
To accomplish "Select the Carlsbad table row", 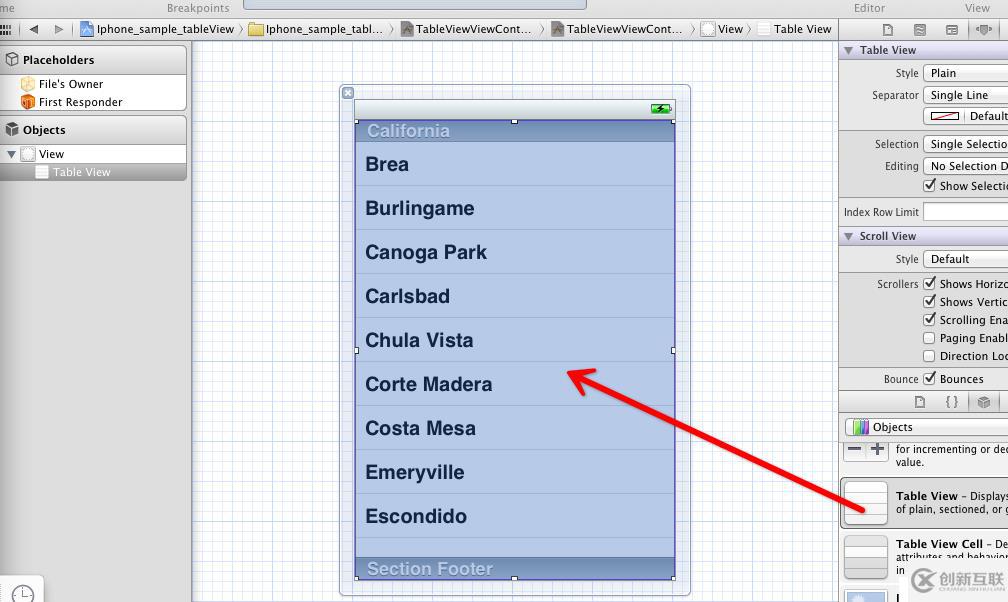I will (x=515, y=296).
